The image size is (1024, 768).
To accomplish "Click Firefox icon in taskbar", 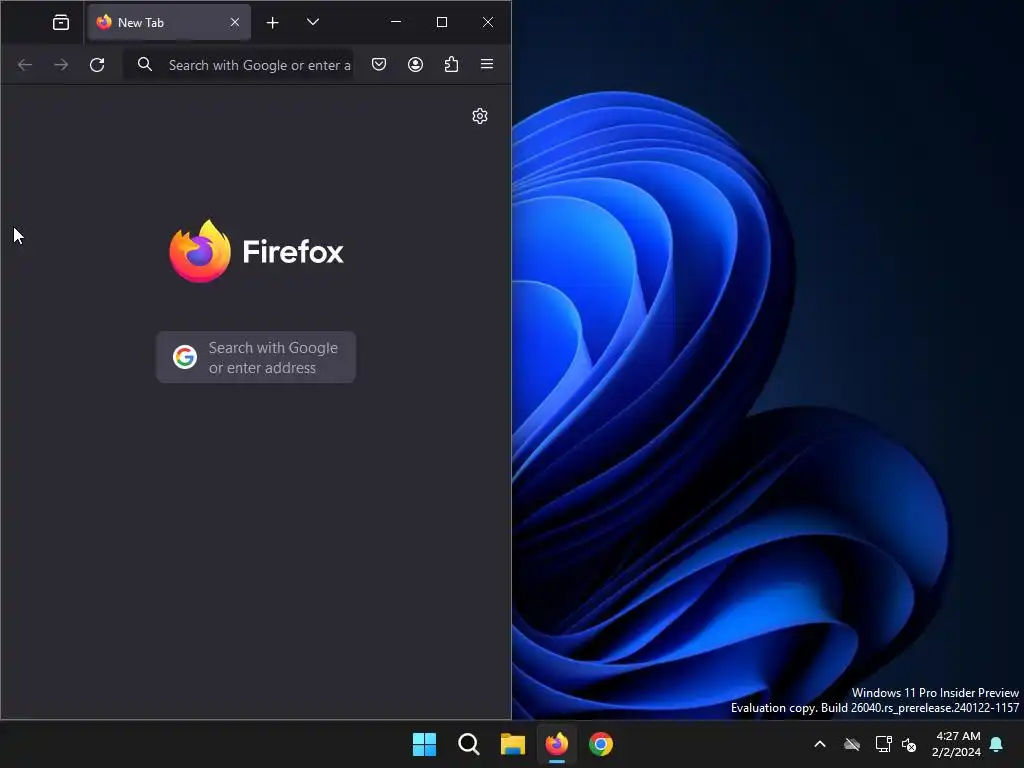I will pos(556,744).
